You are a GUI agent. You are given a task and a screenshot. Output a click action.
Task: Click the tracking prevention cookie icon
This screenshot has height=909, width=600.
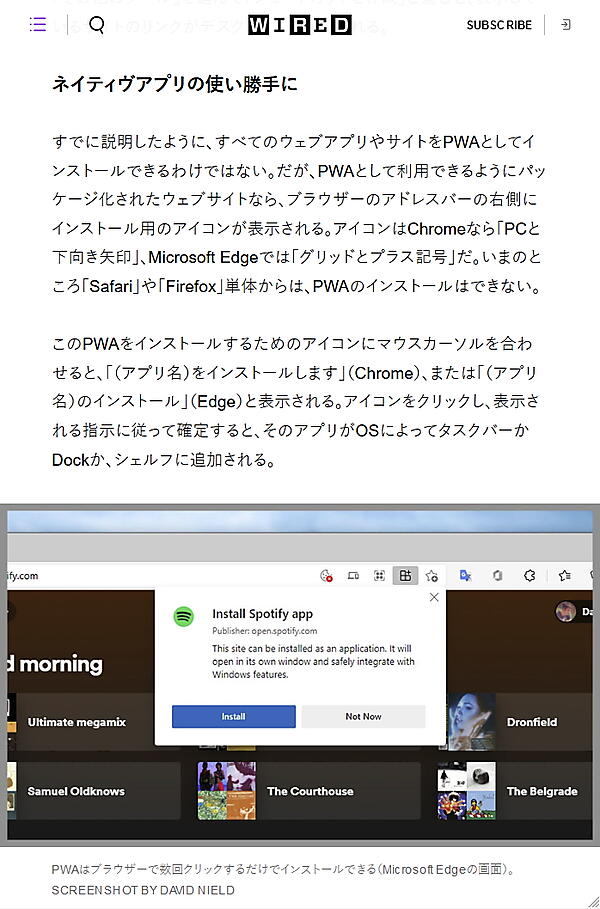[x=326, y=576]
